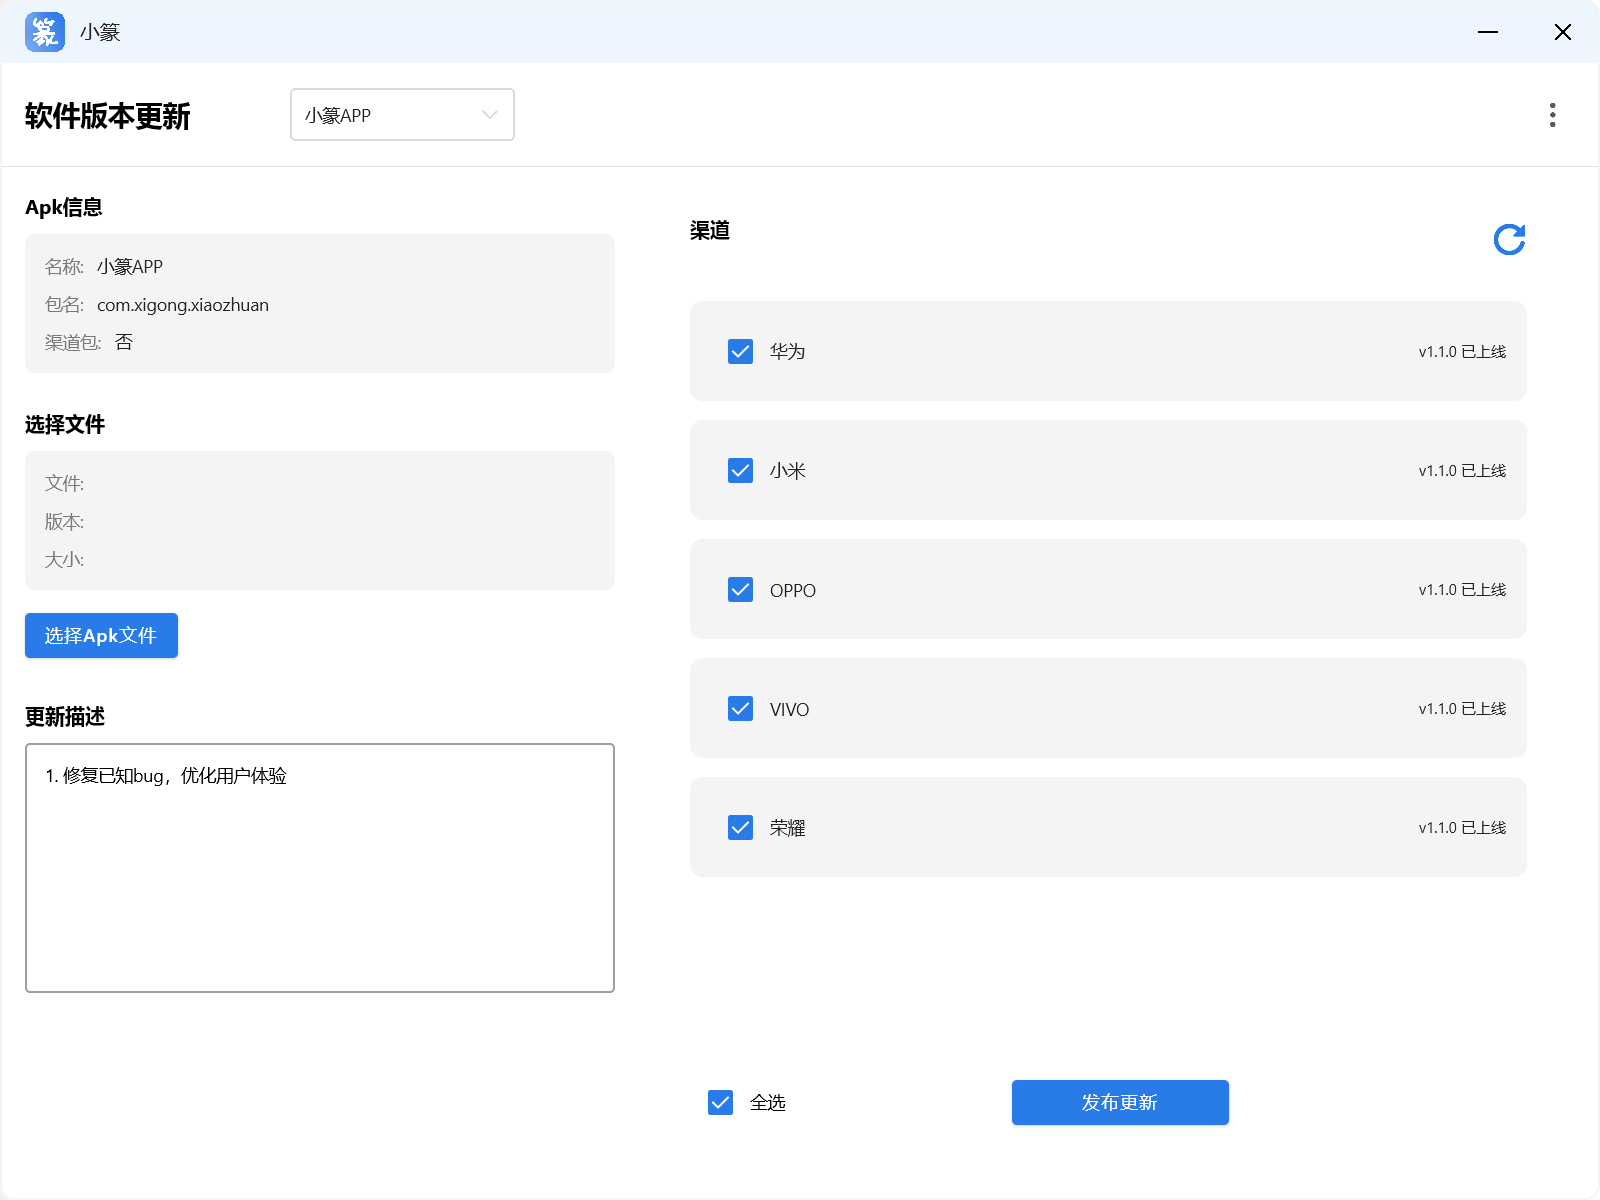Click the 荣耀 v1.1.0 已上线 status

click(1462, 828)
